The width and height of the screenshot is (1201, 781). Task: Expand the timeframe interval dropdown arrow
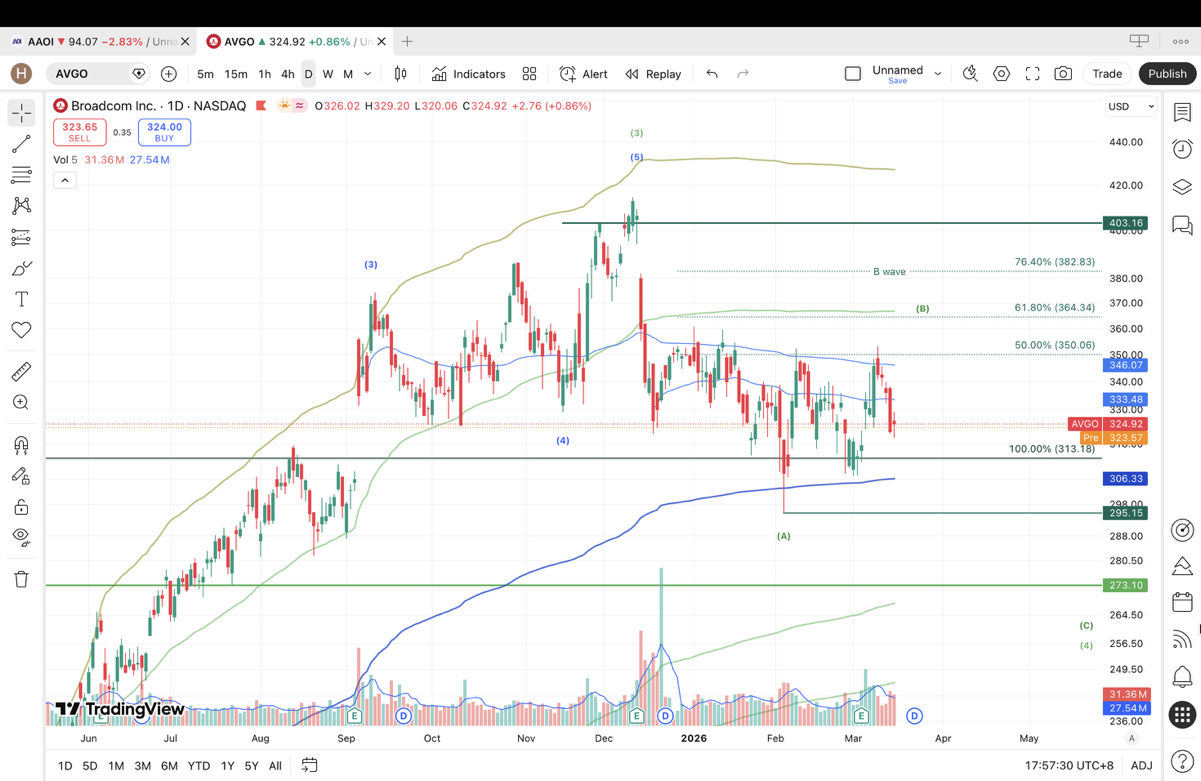tap(368, 74)
